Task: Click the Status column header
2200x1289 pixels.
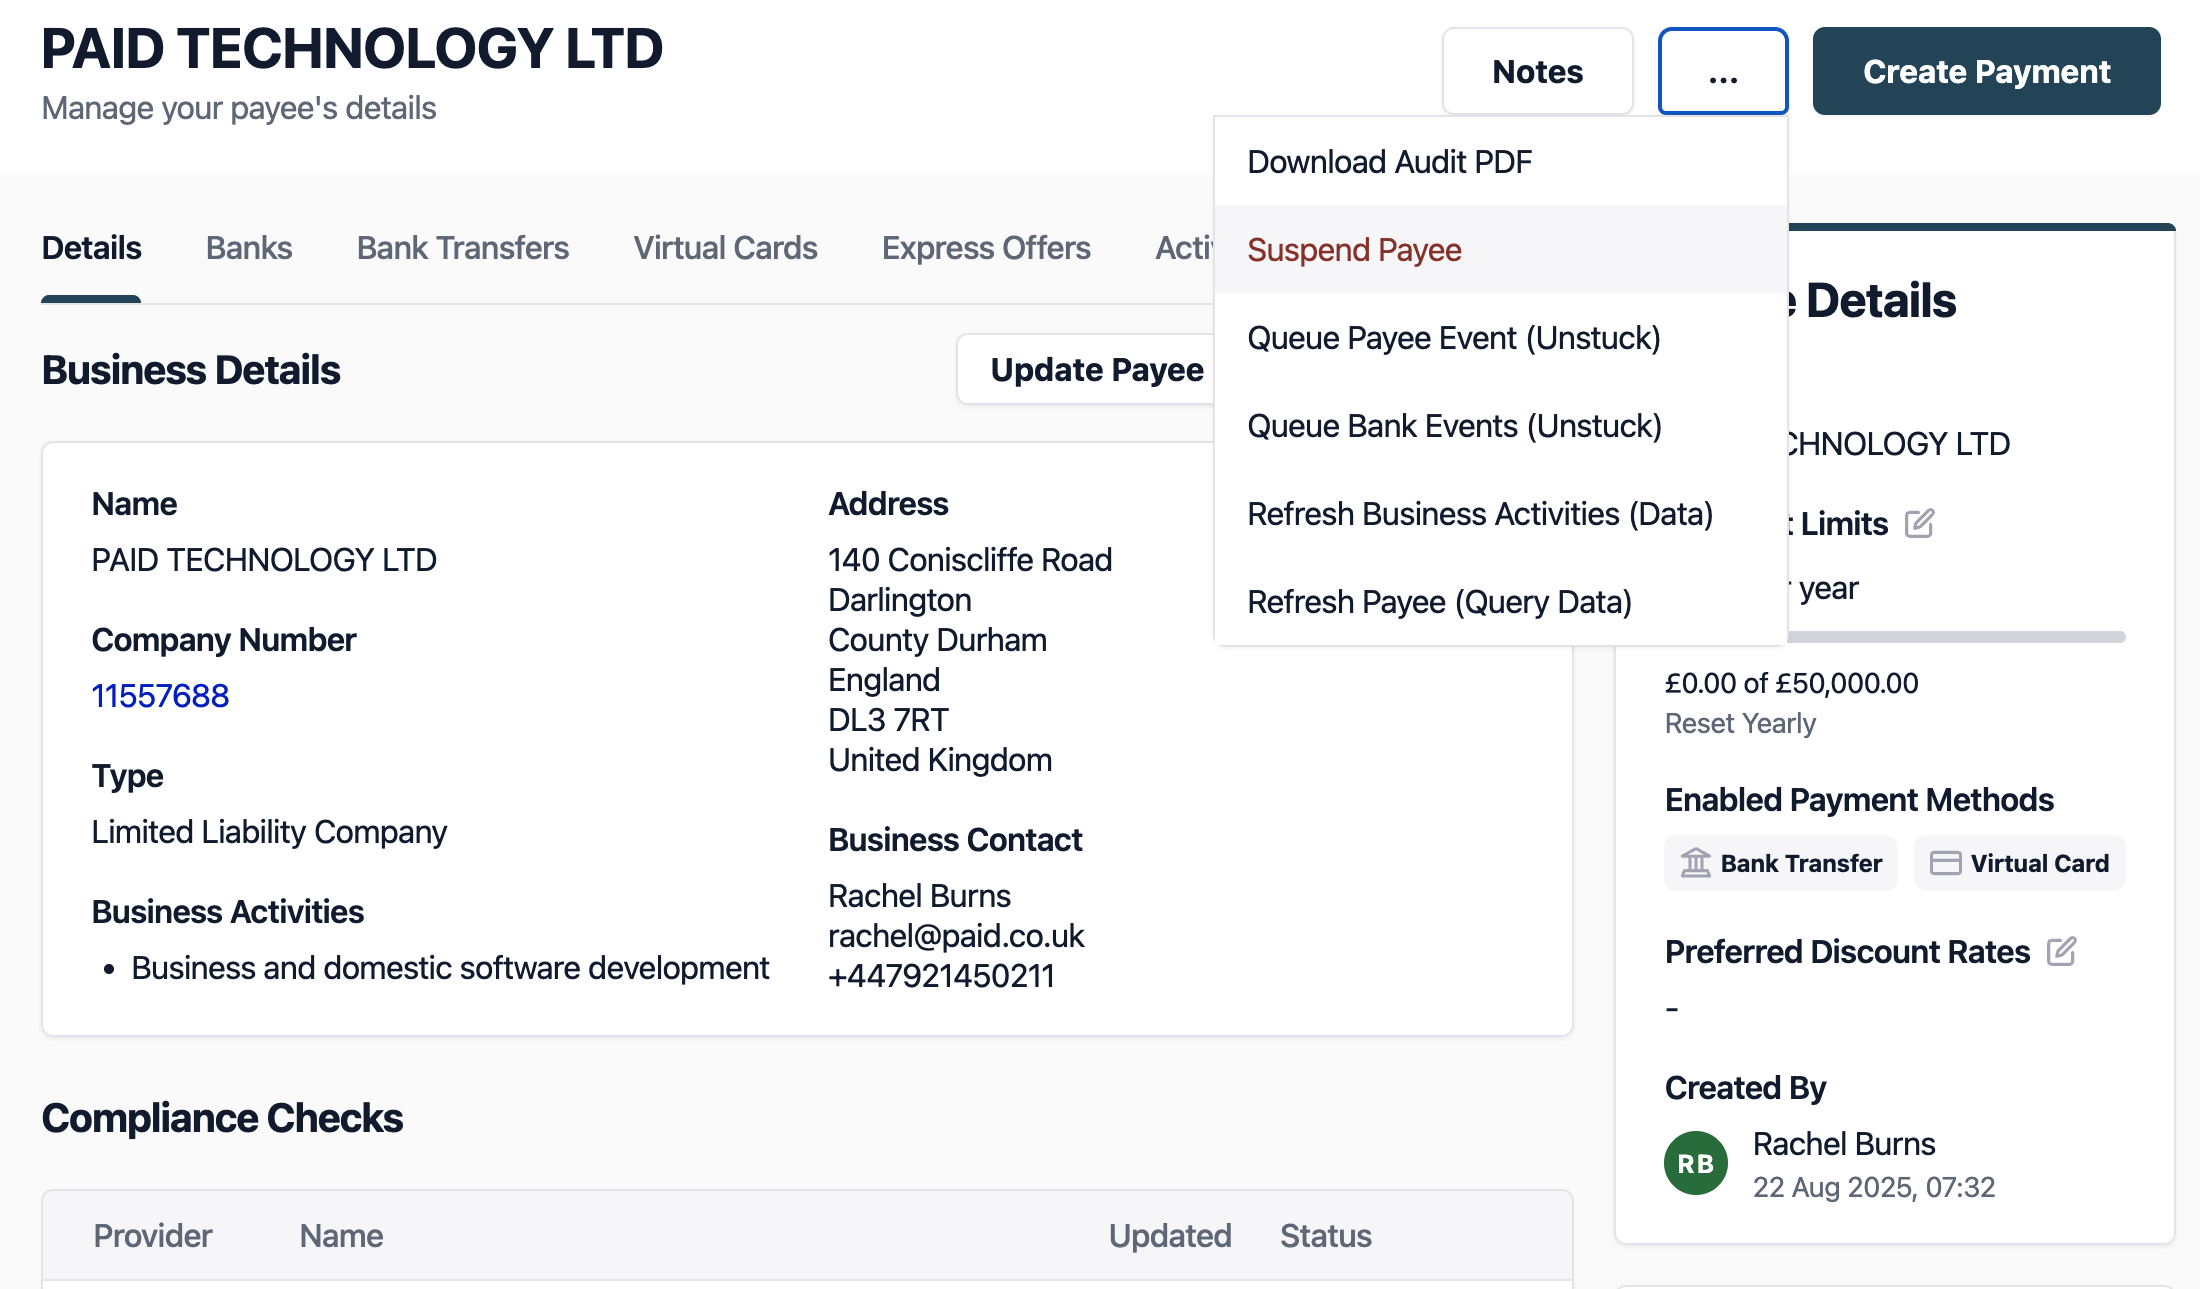Action: [1326, 1235]
